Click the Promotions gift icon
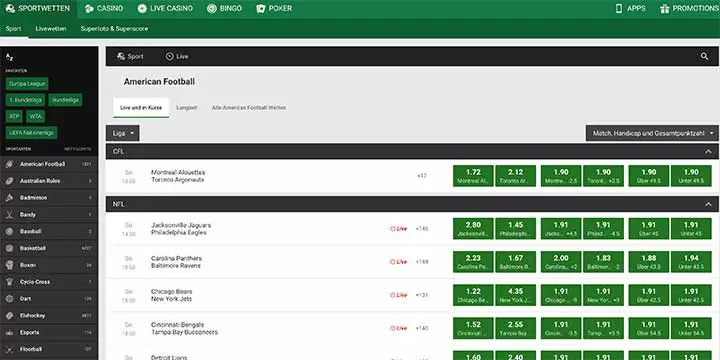720x360 pixels. coord(664,8)
